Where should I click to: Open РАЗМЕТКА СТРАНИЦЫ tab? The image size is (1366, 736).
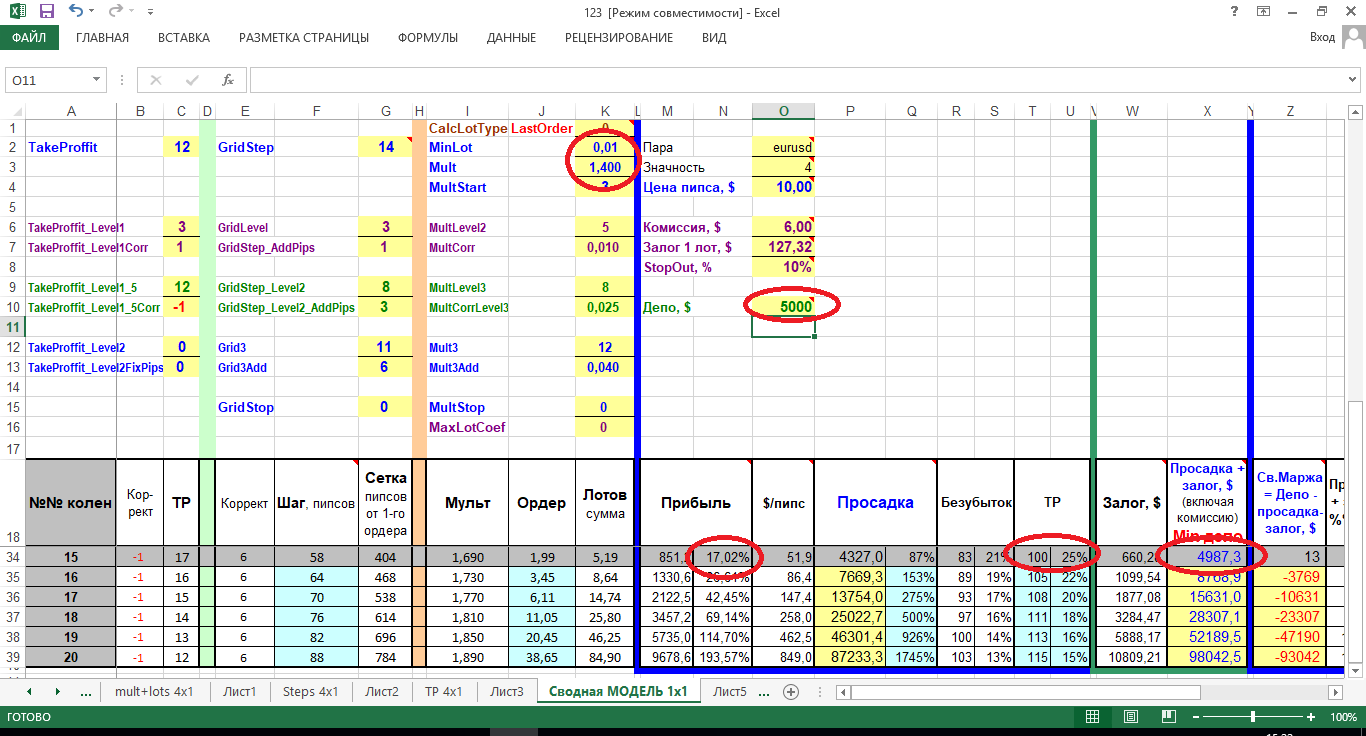pos(304,38)
